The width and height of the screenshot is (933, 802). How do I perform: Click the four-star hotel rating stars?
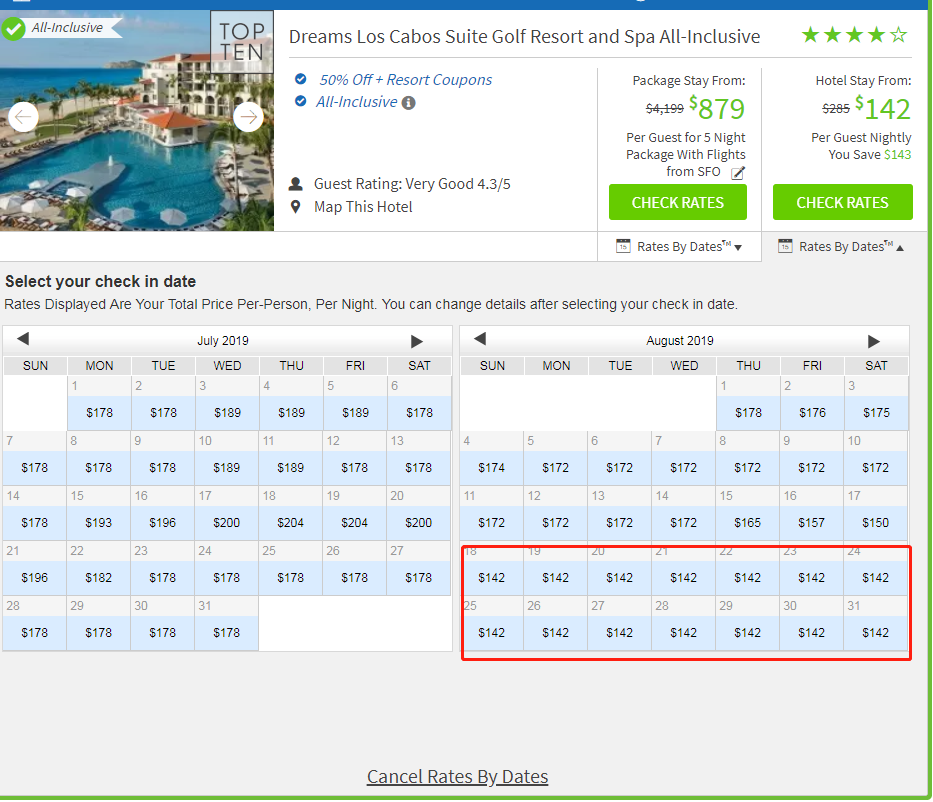click(854, 35)
